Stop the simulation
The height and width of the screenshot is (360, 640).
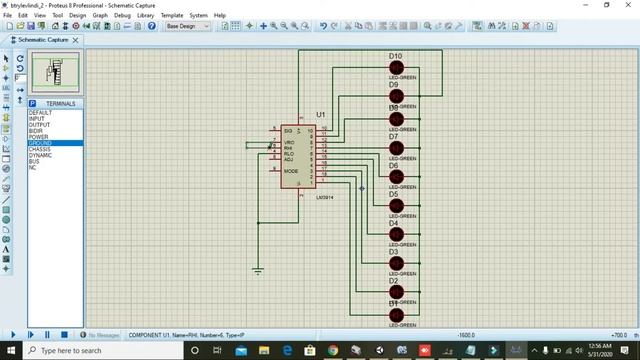tap(64, 335)
